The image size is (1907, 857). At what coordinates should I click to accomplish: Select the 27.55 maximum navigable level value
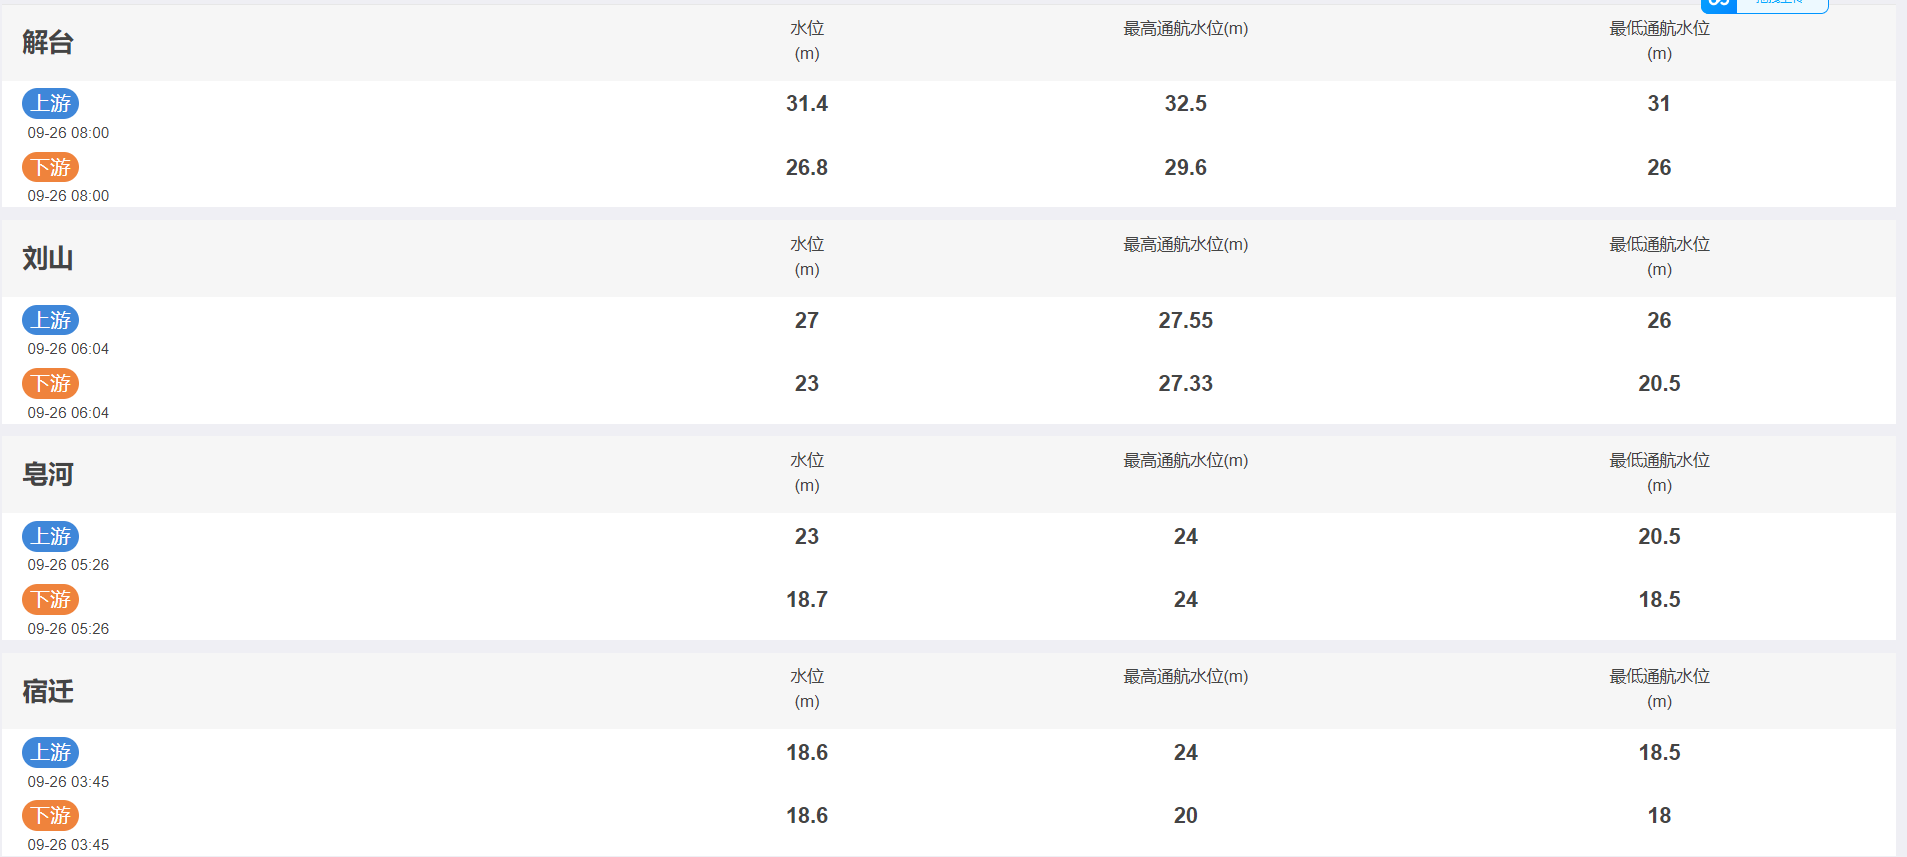(1186, 321)
